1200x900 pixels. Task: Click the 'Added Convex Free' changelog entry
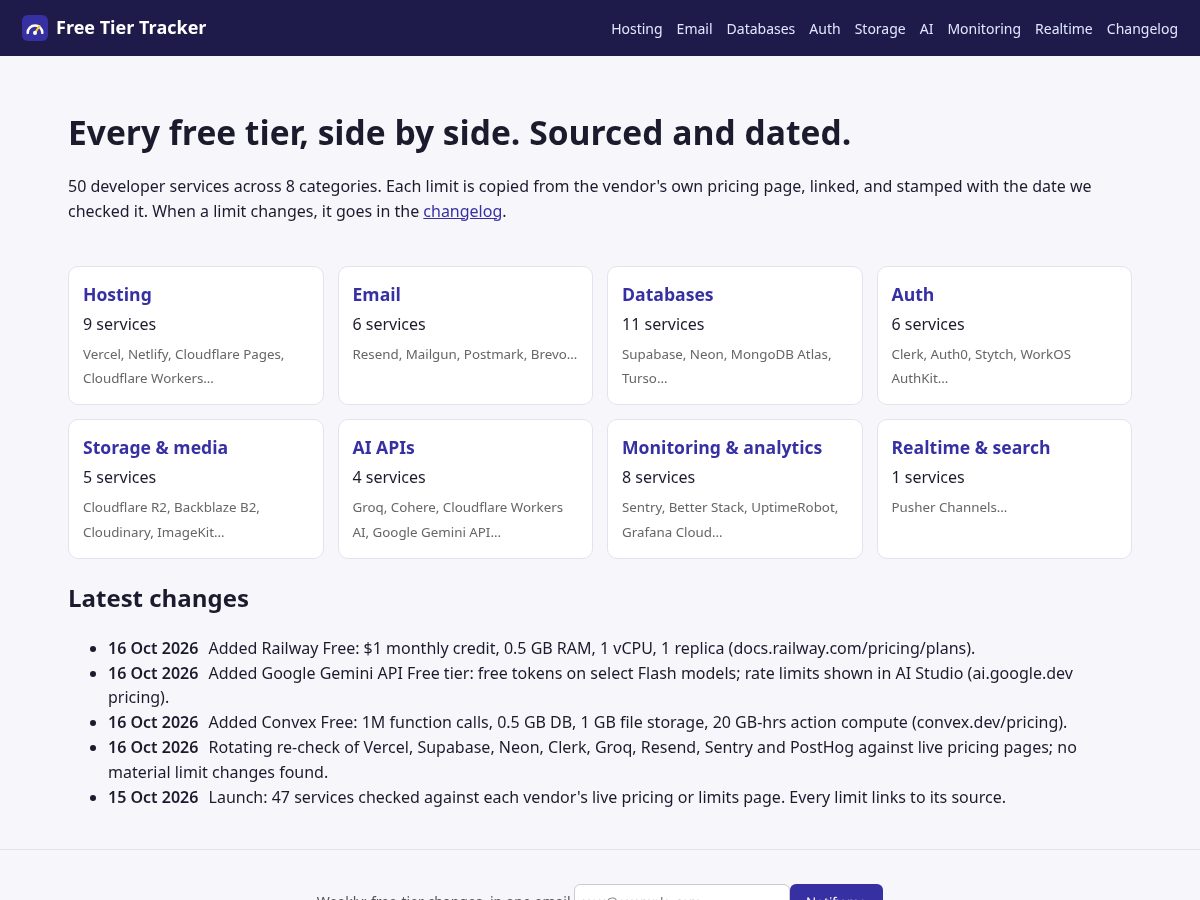point(588,722)
